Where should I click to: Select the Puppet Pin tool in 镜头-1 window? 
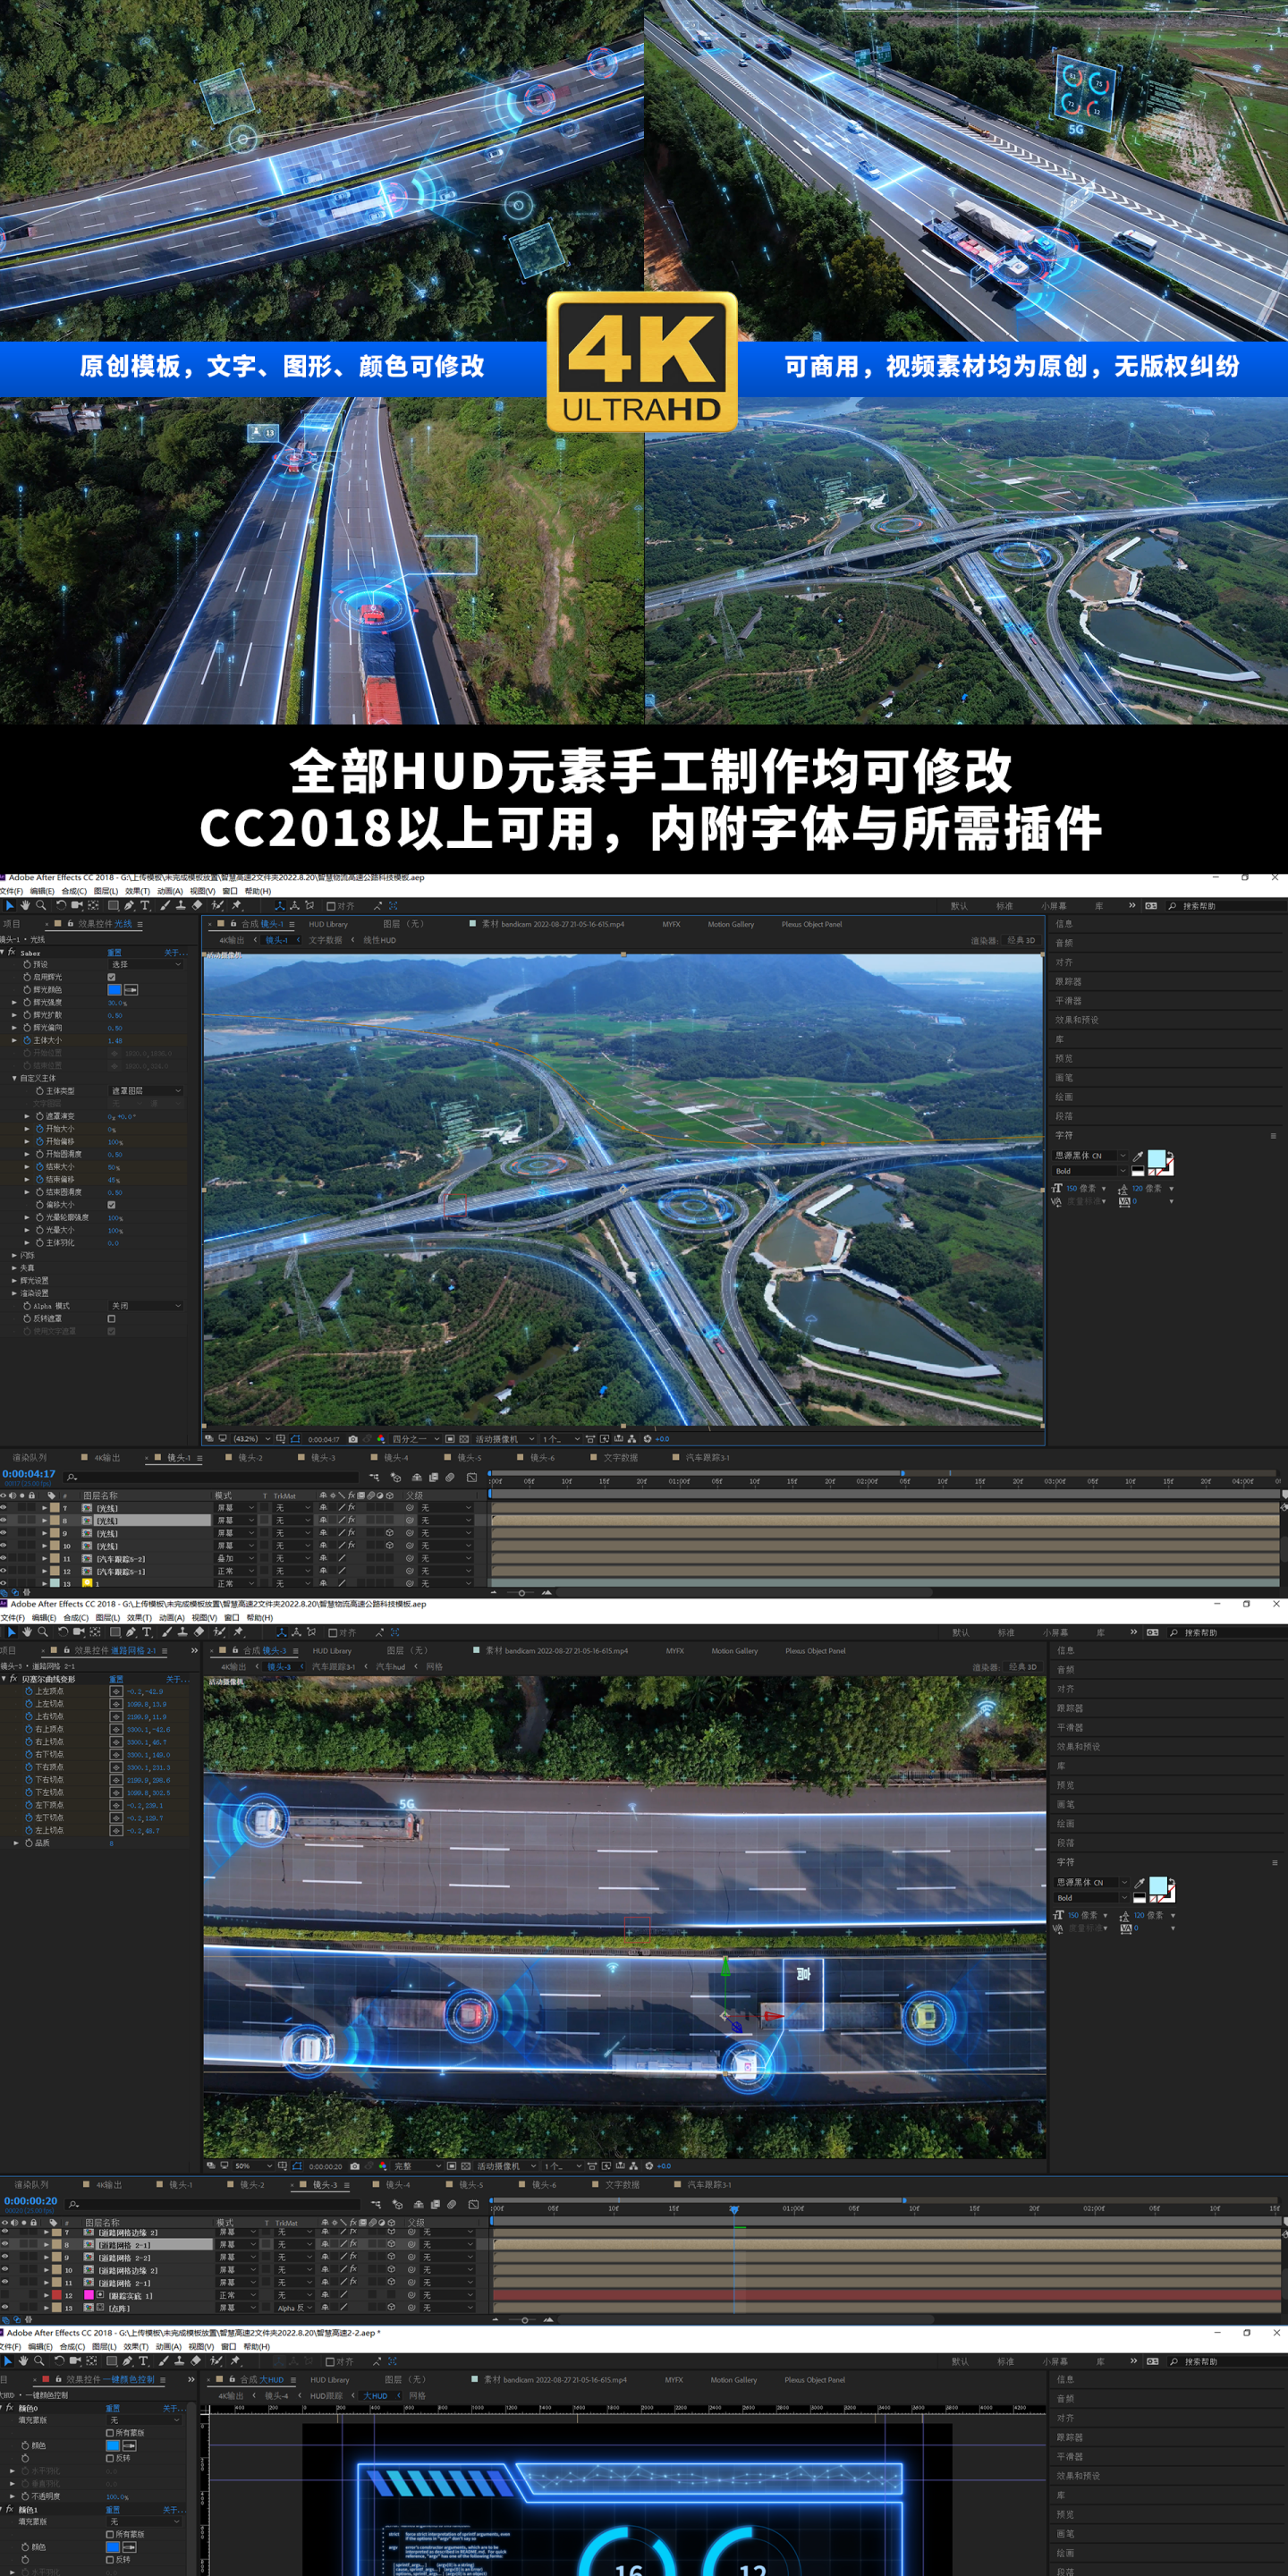click(236, 905)
